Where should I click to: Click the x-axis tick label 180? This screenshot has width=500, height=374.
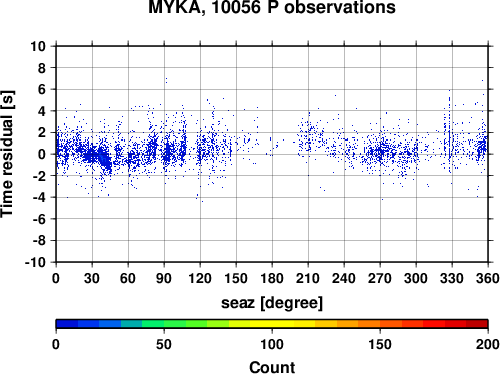(x=272, y=278)
